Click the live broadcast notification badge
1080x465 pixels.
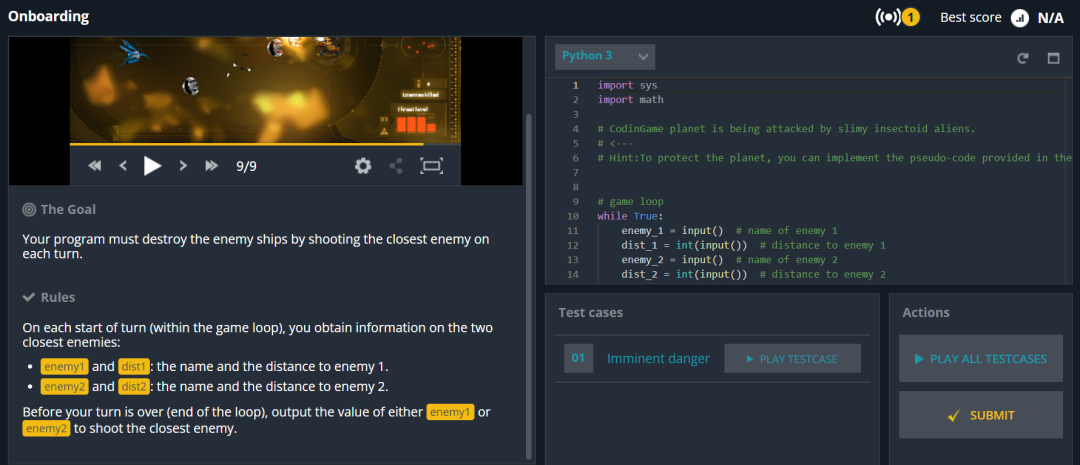pos(897,17)
